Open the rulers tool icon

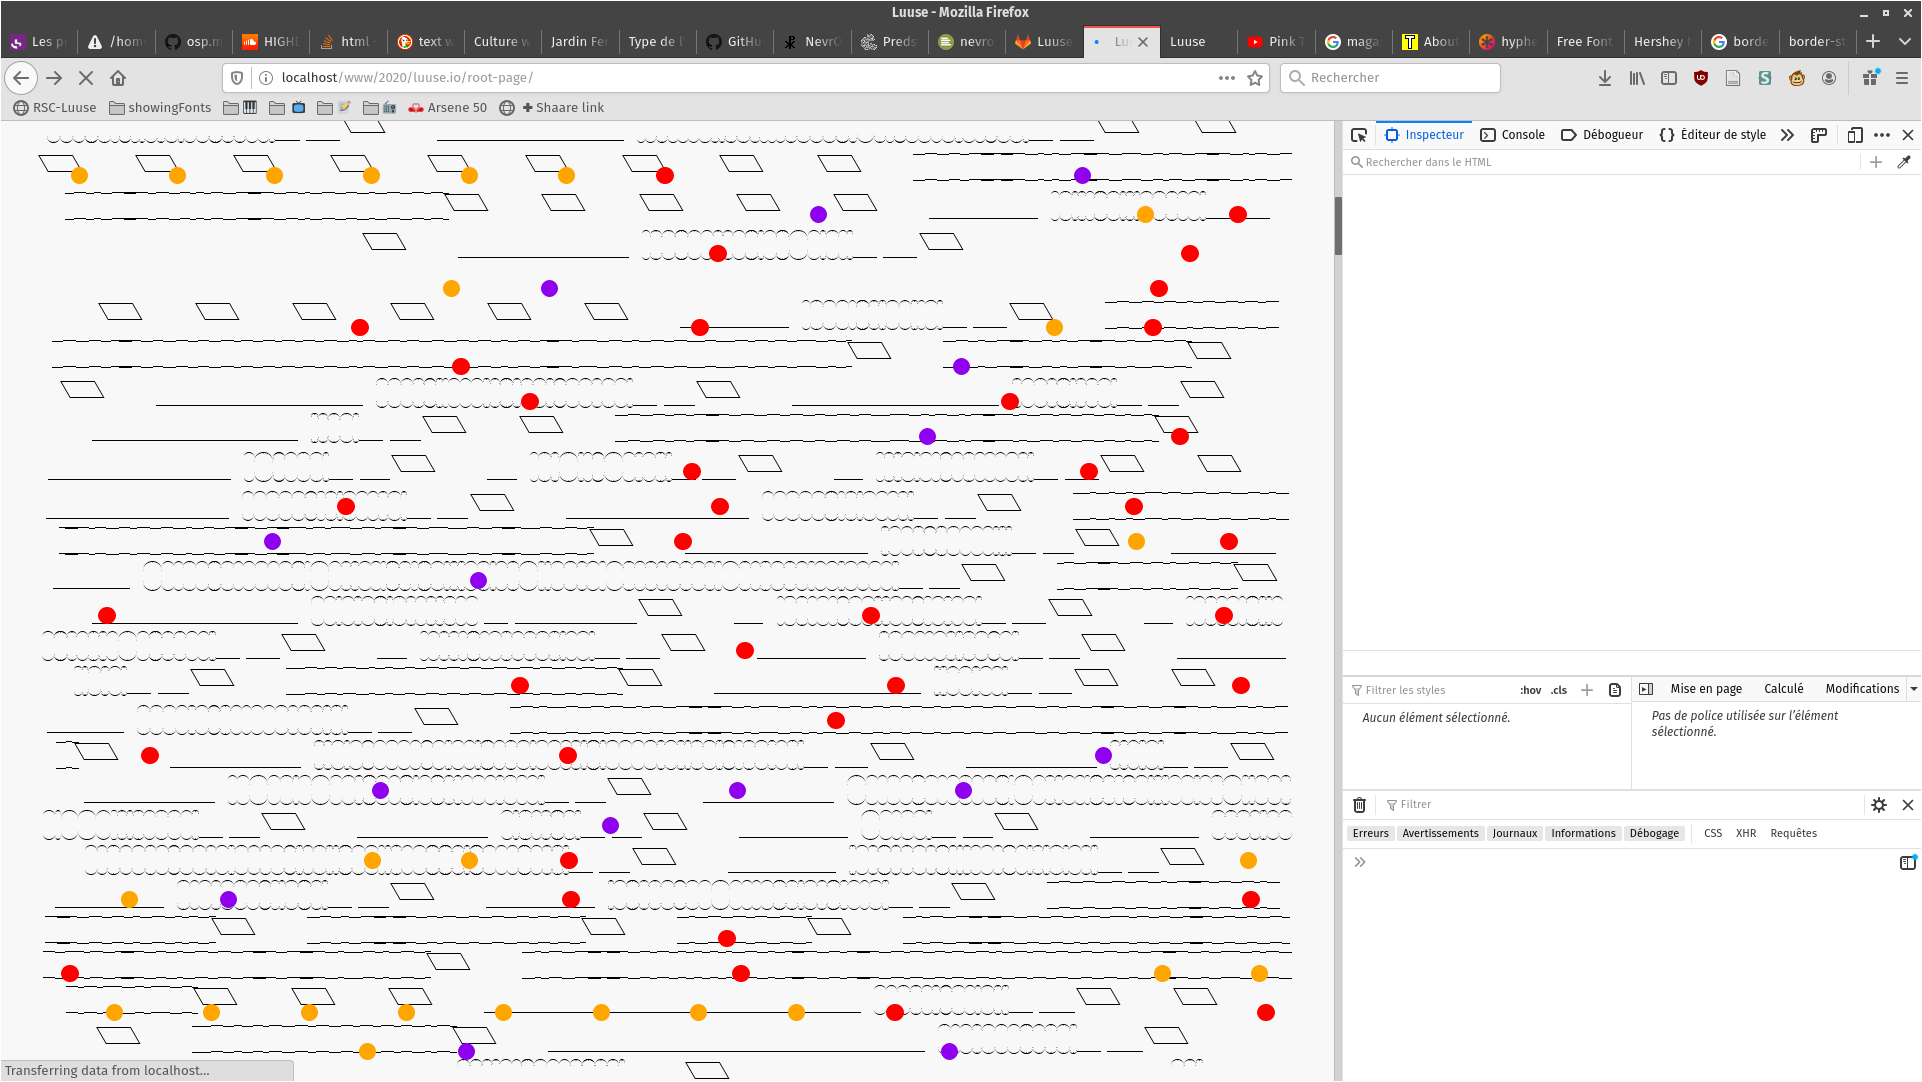coord(1819,135)
